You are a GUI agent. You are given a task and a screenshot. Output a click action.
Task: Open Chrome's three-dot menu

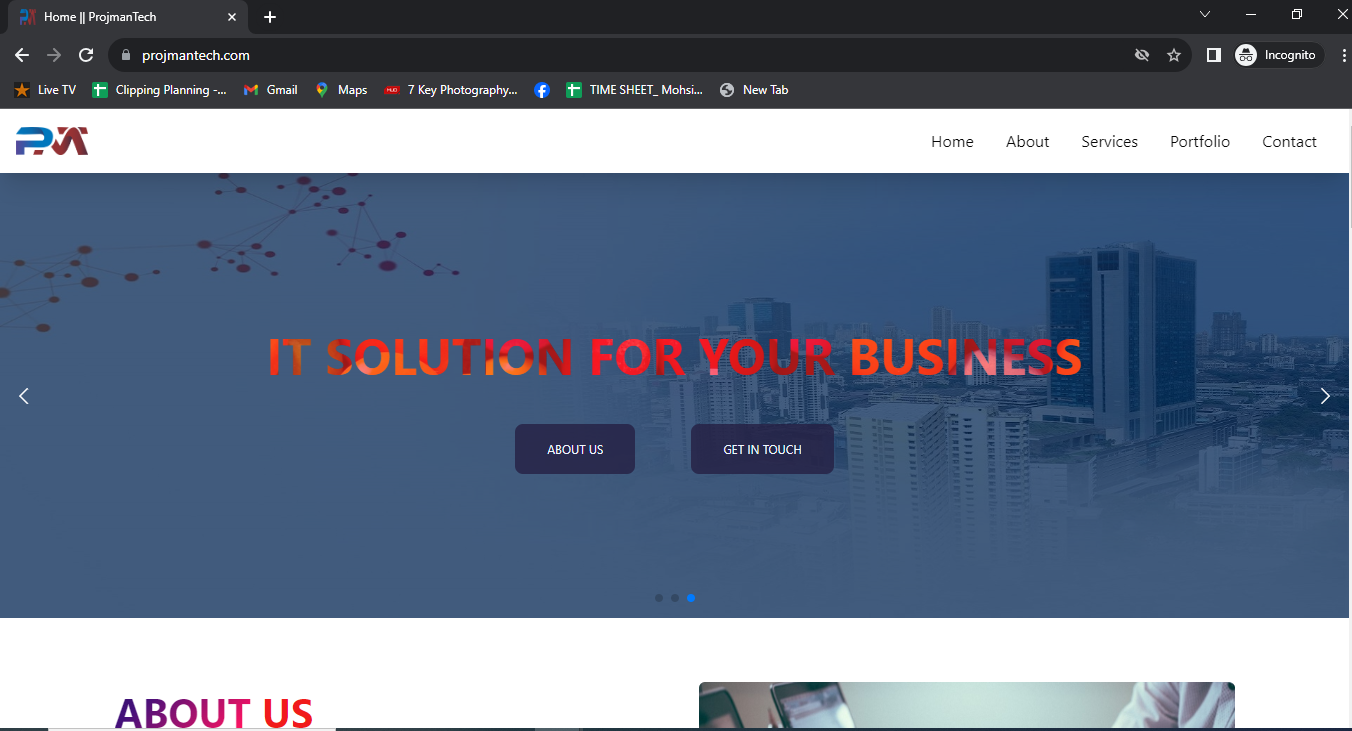tap(1344, 55)
